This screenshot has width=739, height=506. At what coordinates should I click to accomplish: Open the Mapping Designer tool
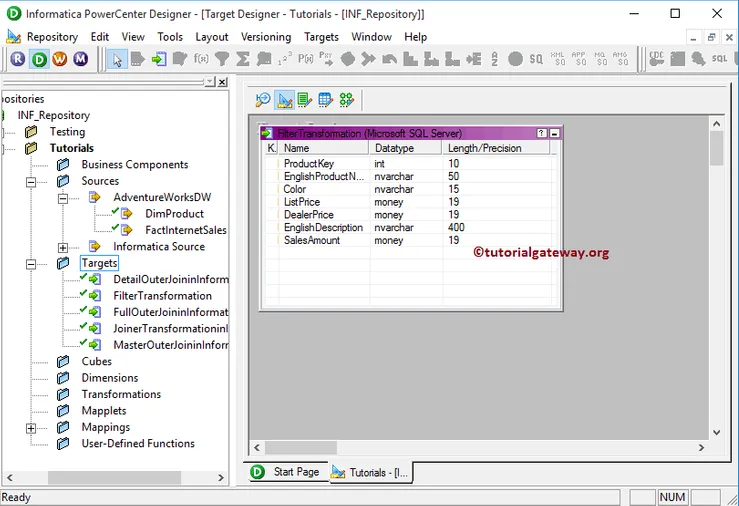click(346, 100)
